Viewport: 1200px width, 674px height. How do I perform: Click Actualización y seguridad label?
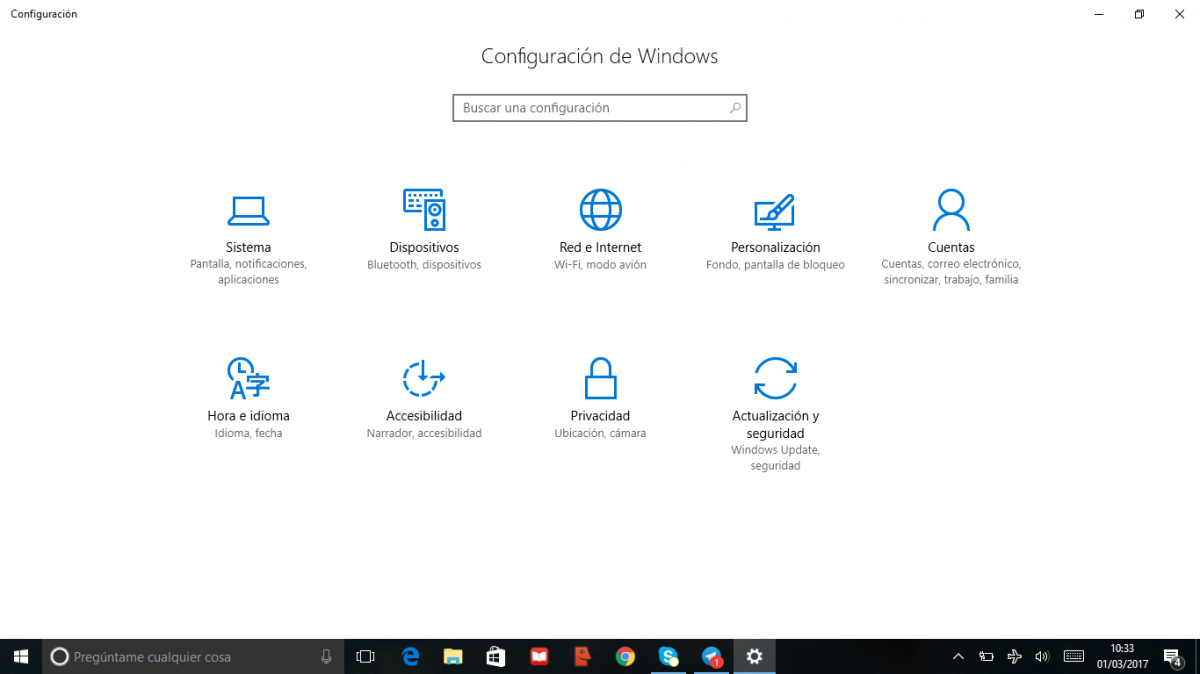pos(775,425)
